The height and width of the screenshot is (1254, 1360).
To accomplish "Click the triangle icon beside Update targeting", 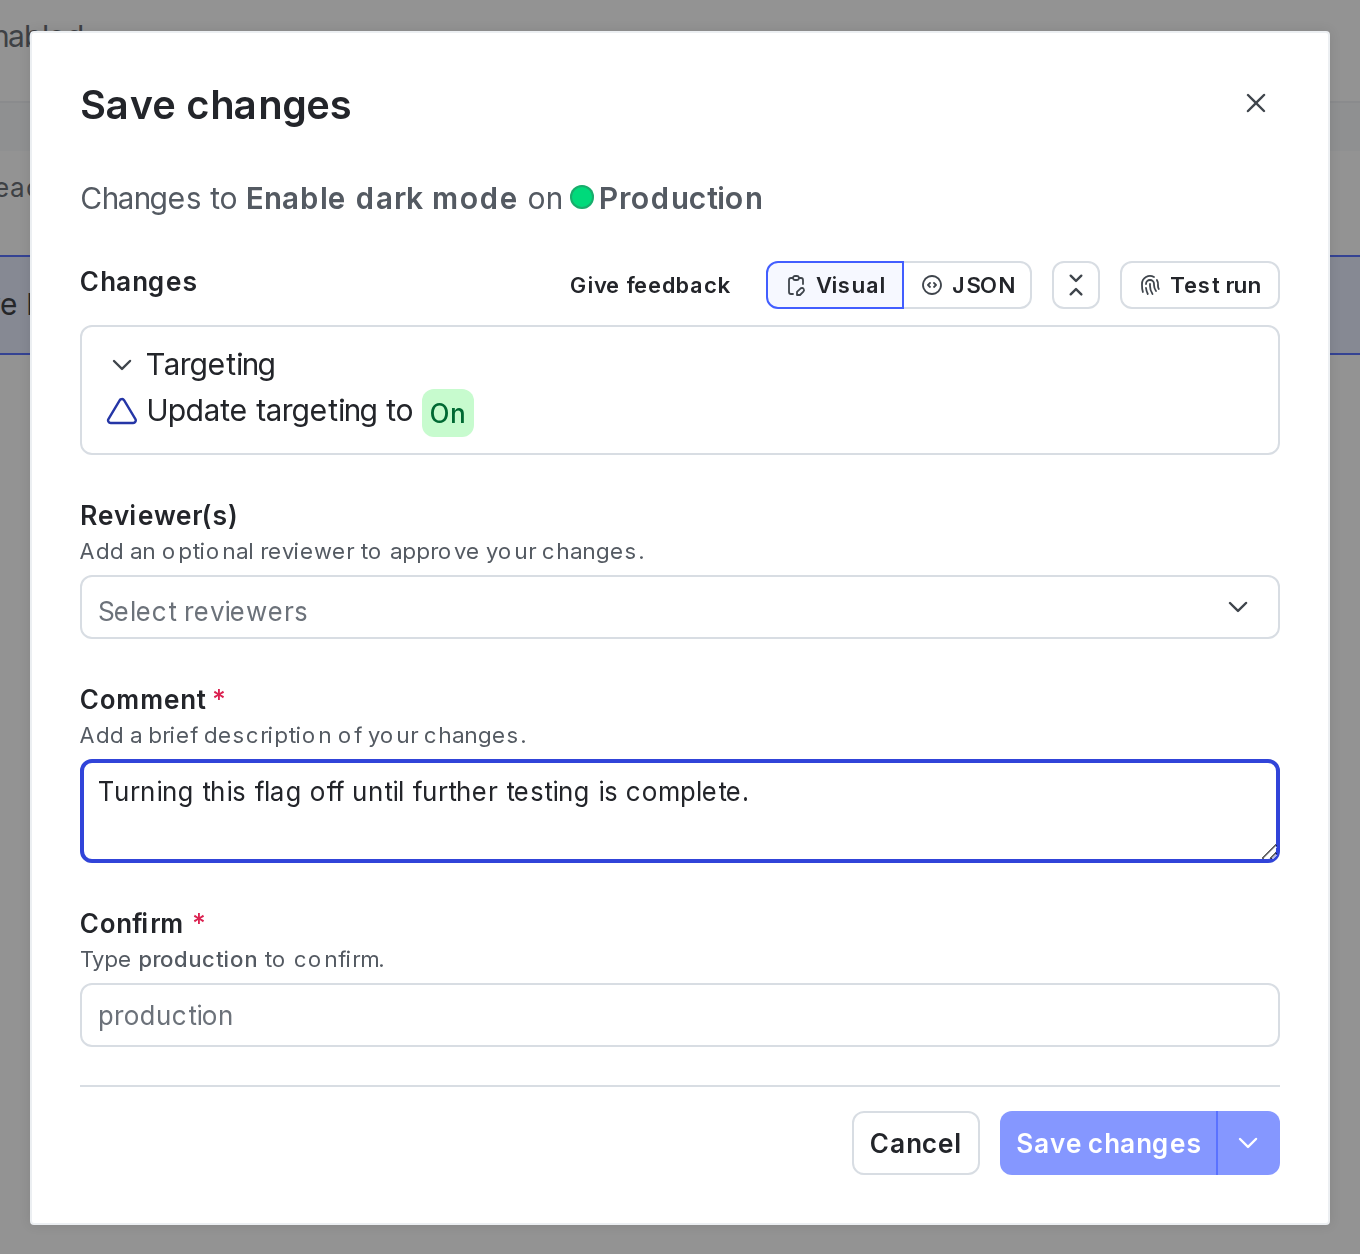I will [121, 411].
